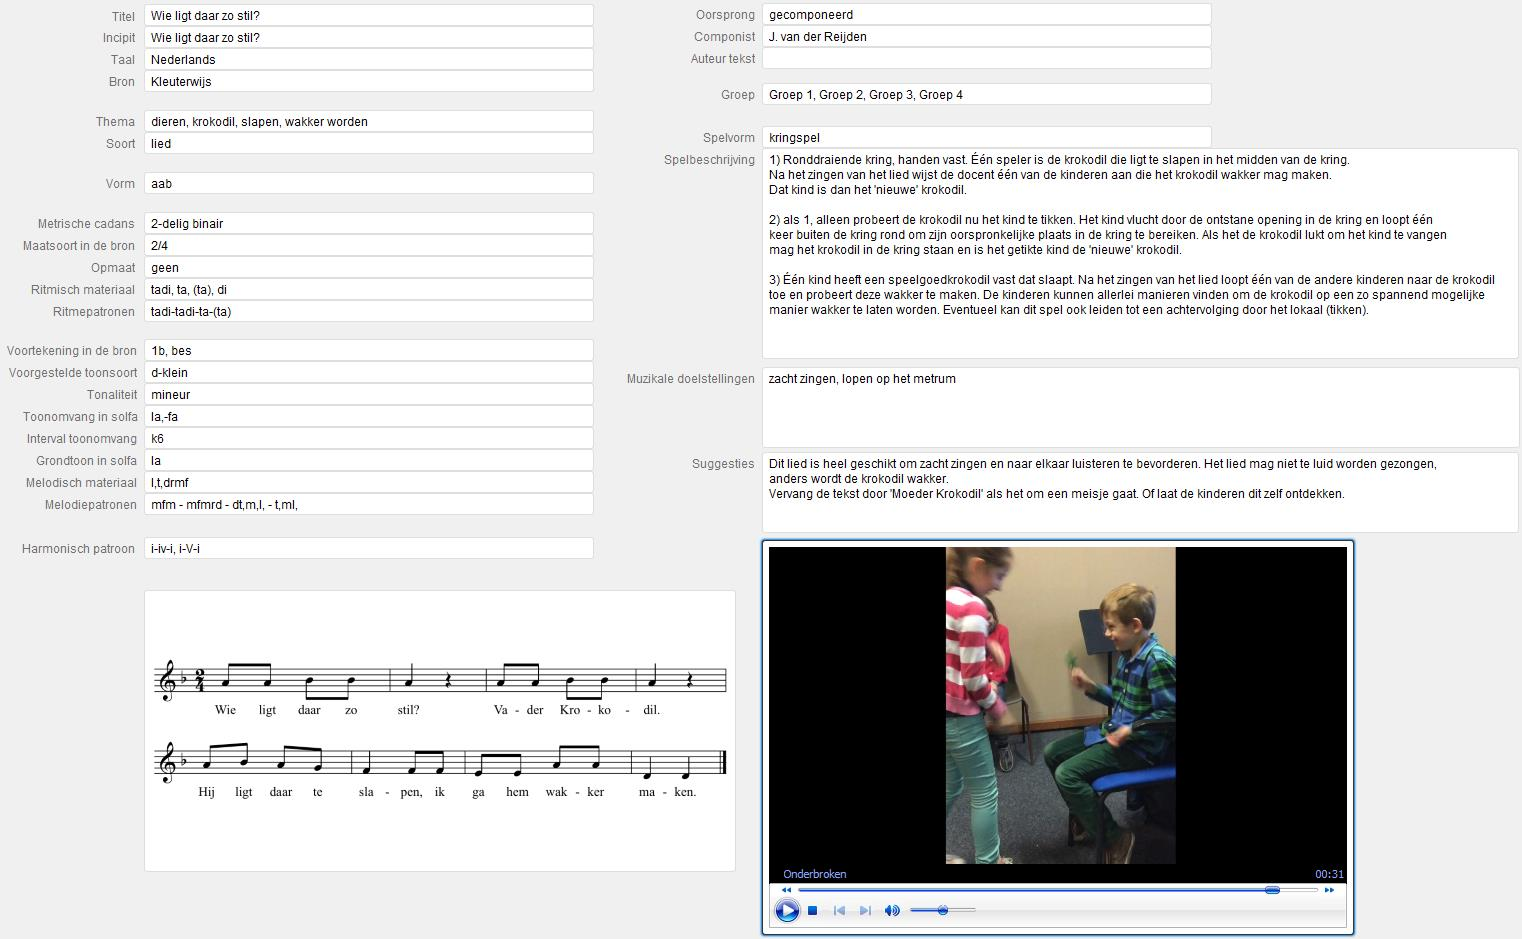Image resolution: width=1522 pixels, height=939 pixels.
Task: Click the fast-forward arrows beside seek bar
Action: coord(1329,890)
